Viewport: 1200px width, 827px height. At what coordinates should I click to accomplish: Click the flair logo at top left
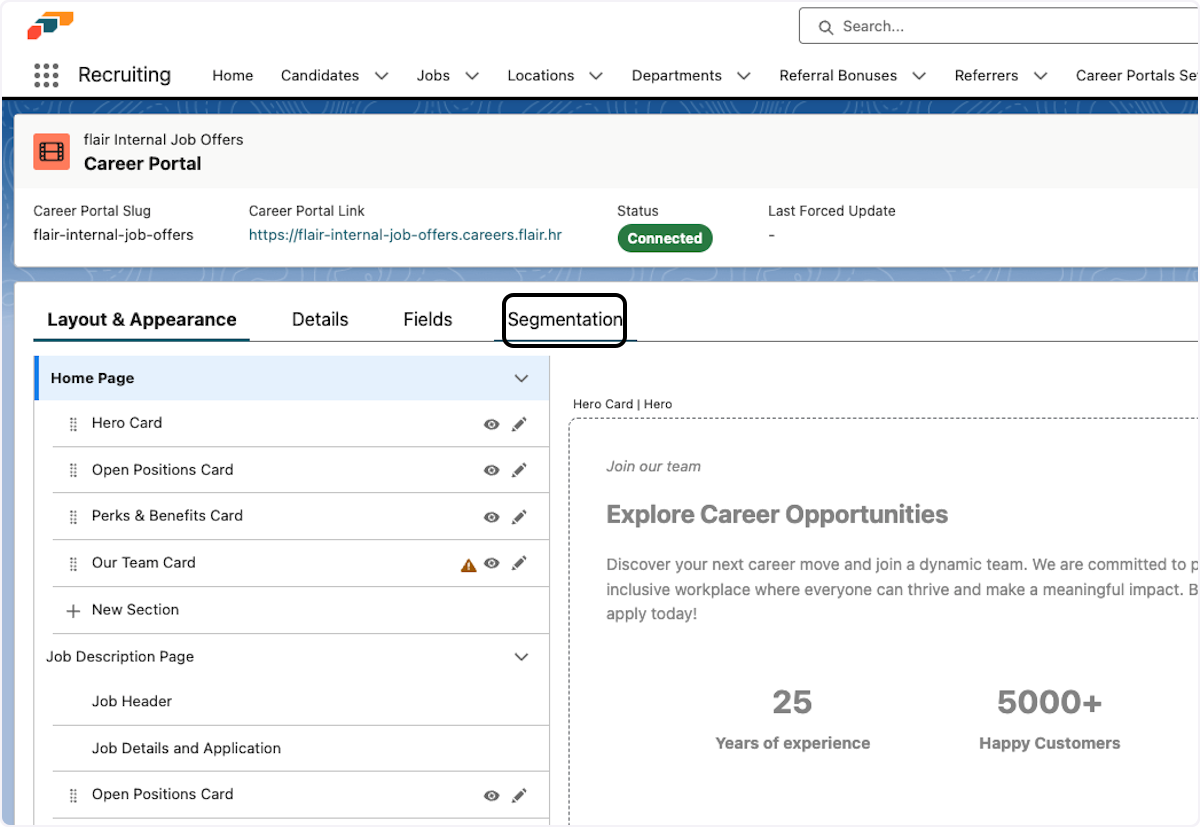tap(50, 22)
